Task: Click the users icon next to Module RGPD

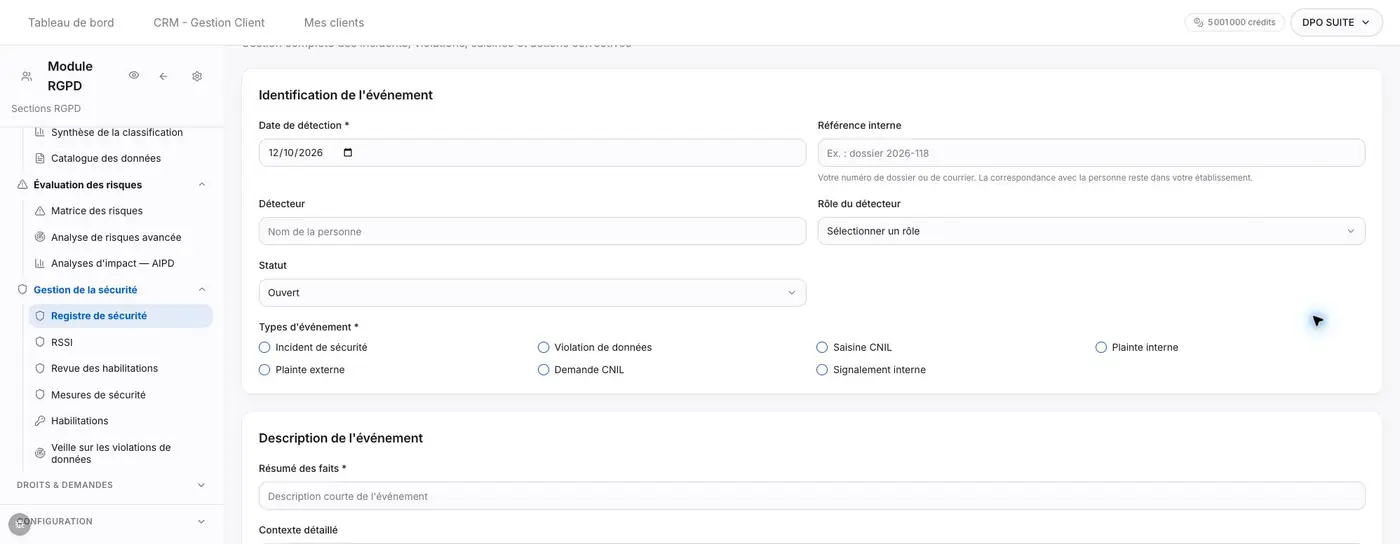Action: 26,76
